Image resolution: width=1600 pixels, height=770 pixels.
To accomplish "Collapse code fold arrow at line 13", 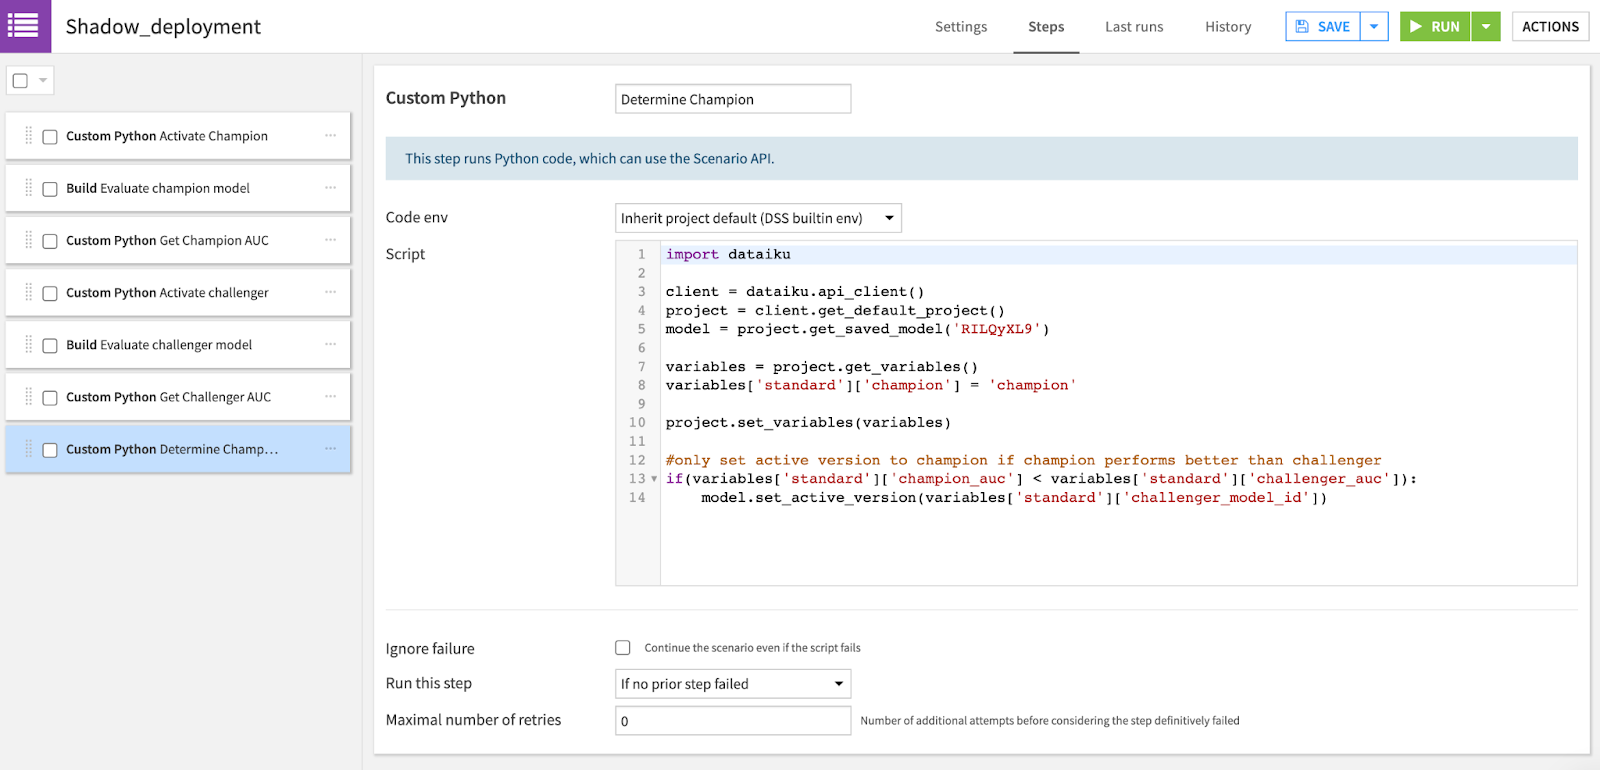I will (x=654, y=479).
